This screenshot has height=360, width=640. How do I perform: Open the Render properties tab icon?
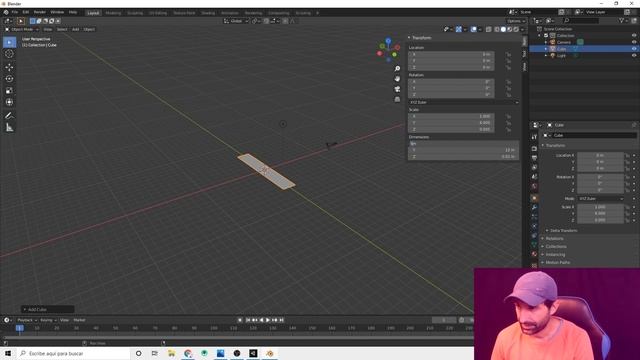pyautogui.click(x=534, y=149)
